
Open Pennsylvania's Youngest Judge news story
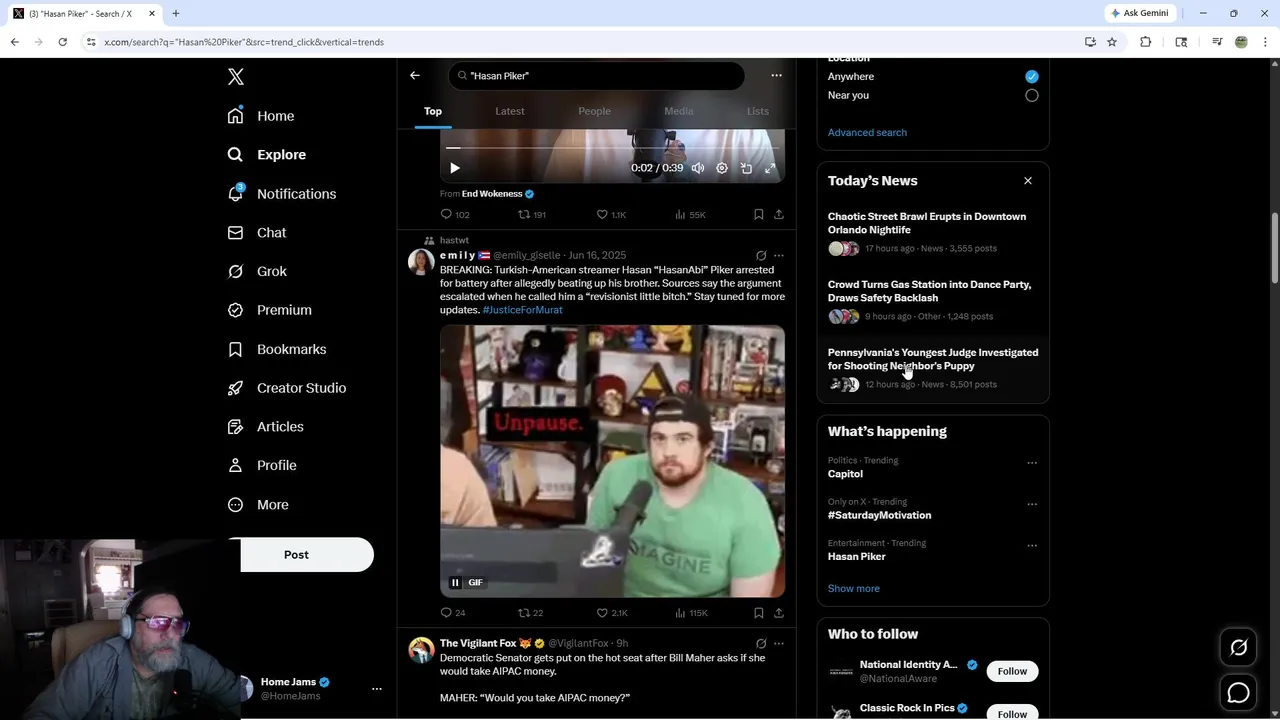pos(933,368)
